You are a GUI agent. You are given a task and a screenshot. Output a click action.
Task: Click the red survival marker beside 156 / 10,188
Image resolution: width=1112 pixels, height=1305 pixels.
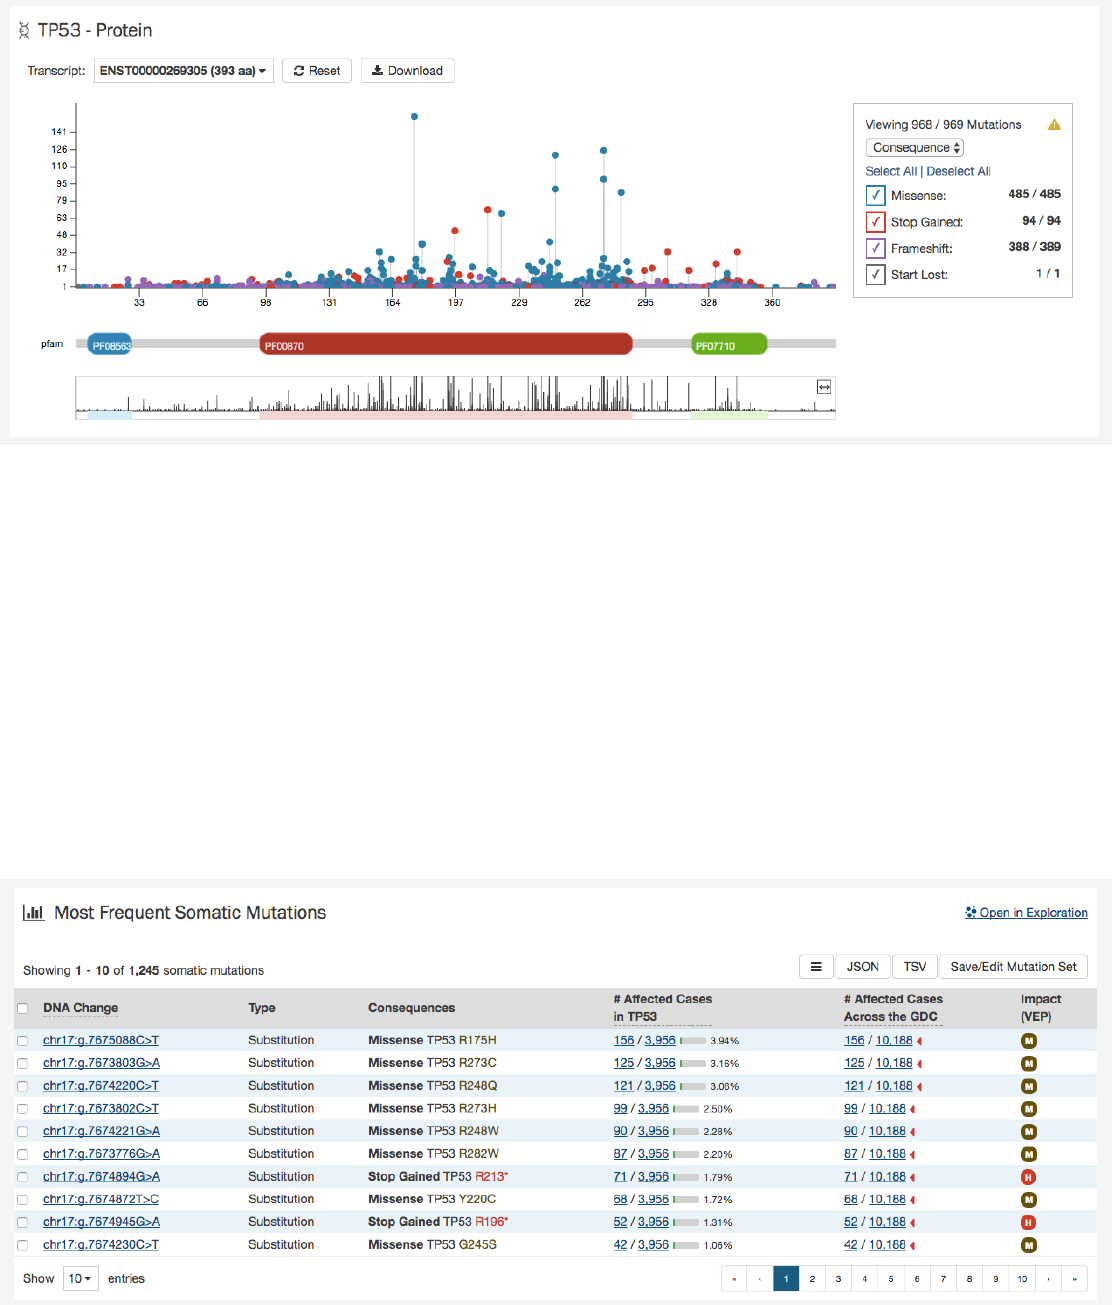pos(919,1041)
